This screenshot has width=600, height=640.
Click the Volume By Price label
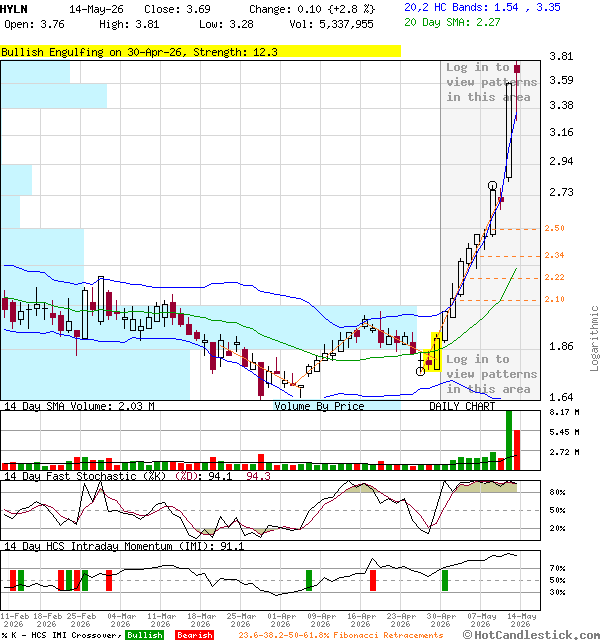coord(319,406)
